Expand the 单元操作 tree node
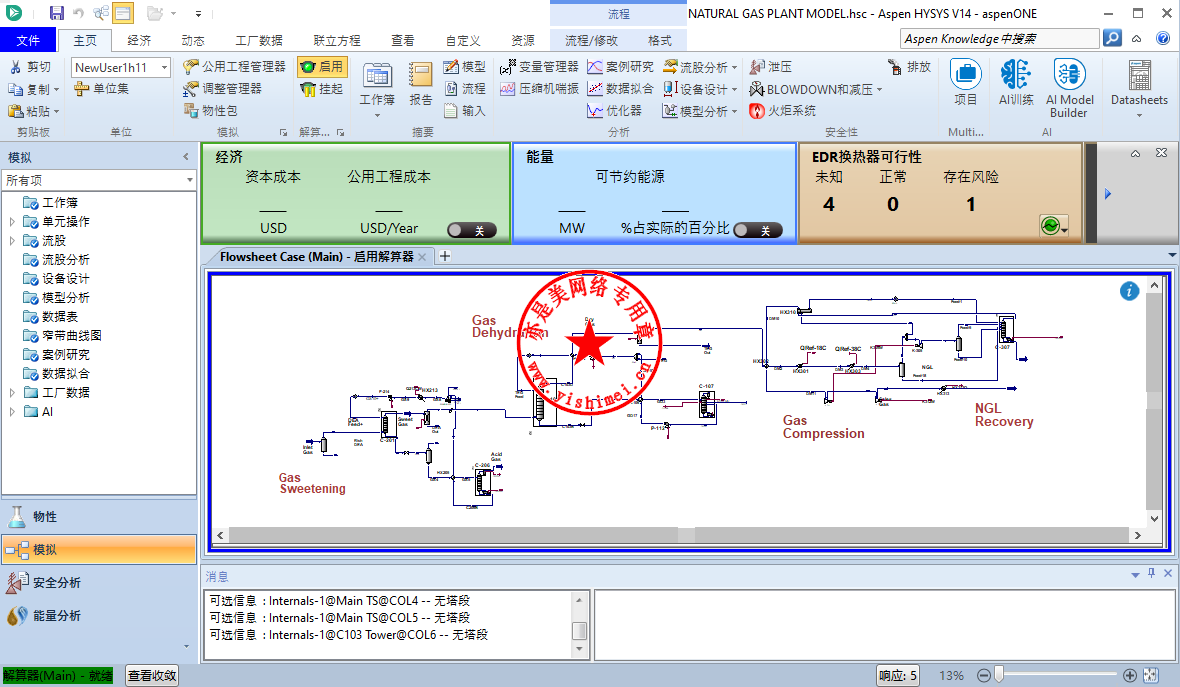The width and height of the screenshot is (1180, 687). tap(12, 222)
